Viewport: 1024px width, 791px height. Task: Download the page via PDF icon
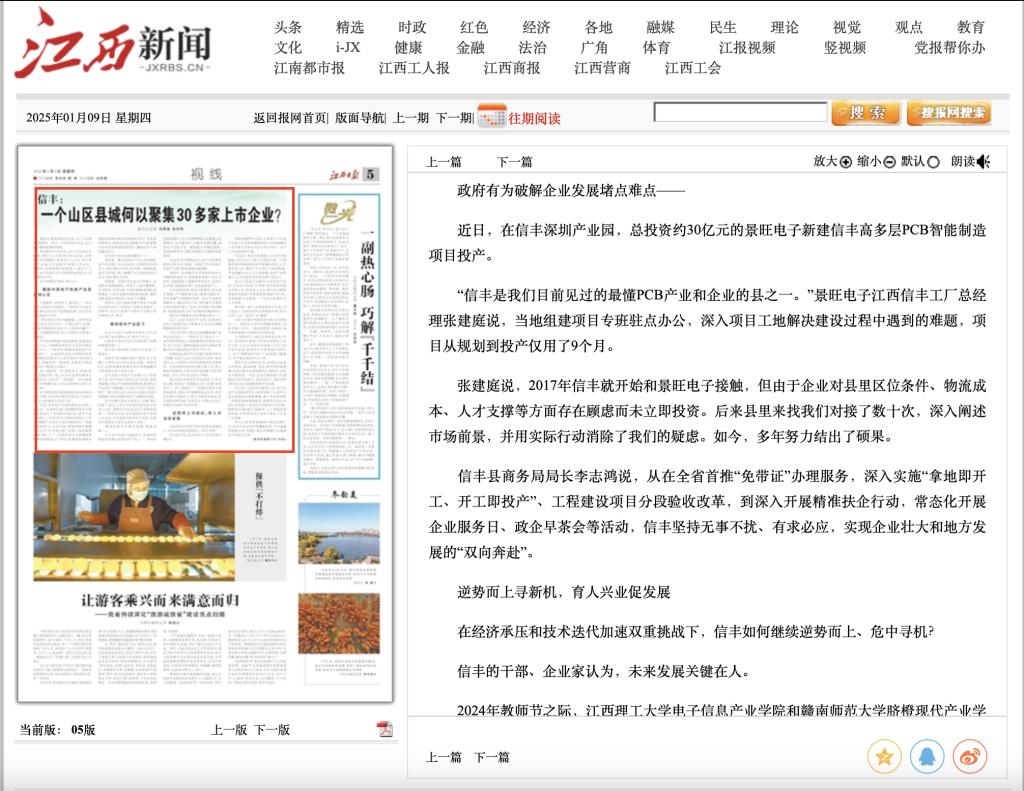coord(384,729)
